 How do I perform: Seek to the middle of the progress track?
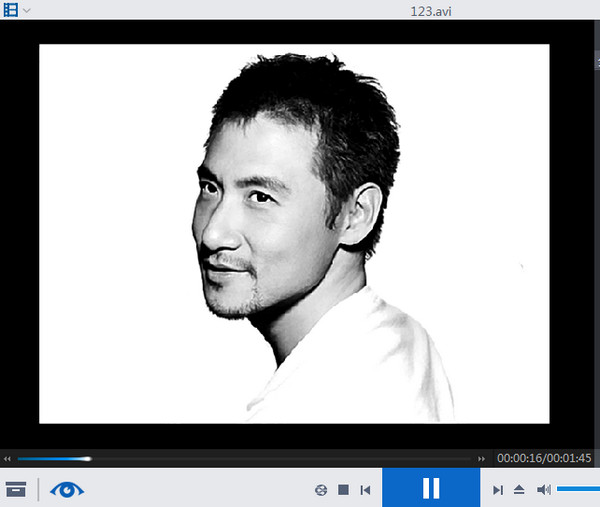[x=245, y=458]
